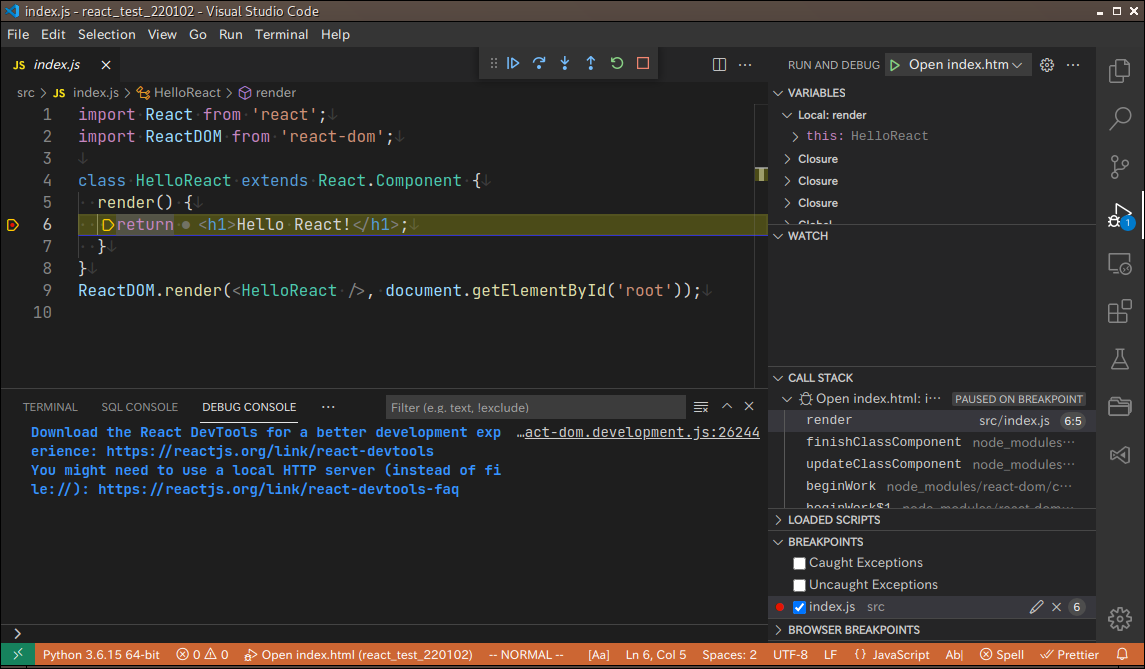Focus the debug console filter field
Viewport: 1145px width, 669px height.
coord(535,408)
